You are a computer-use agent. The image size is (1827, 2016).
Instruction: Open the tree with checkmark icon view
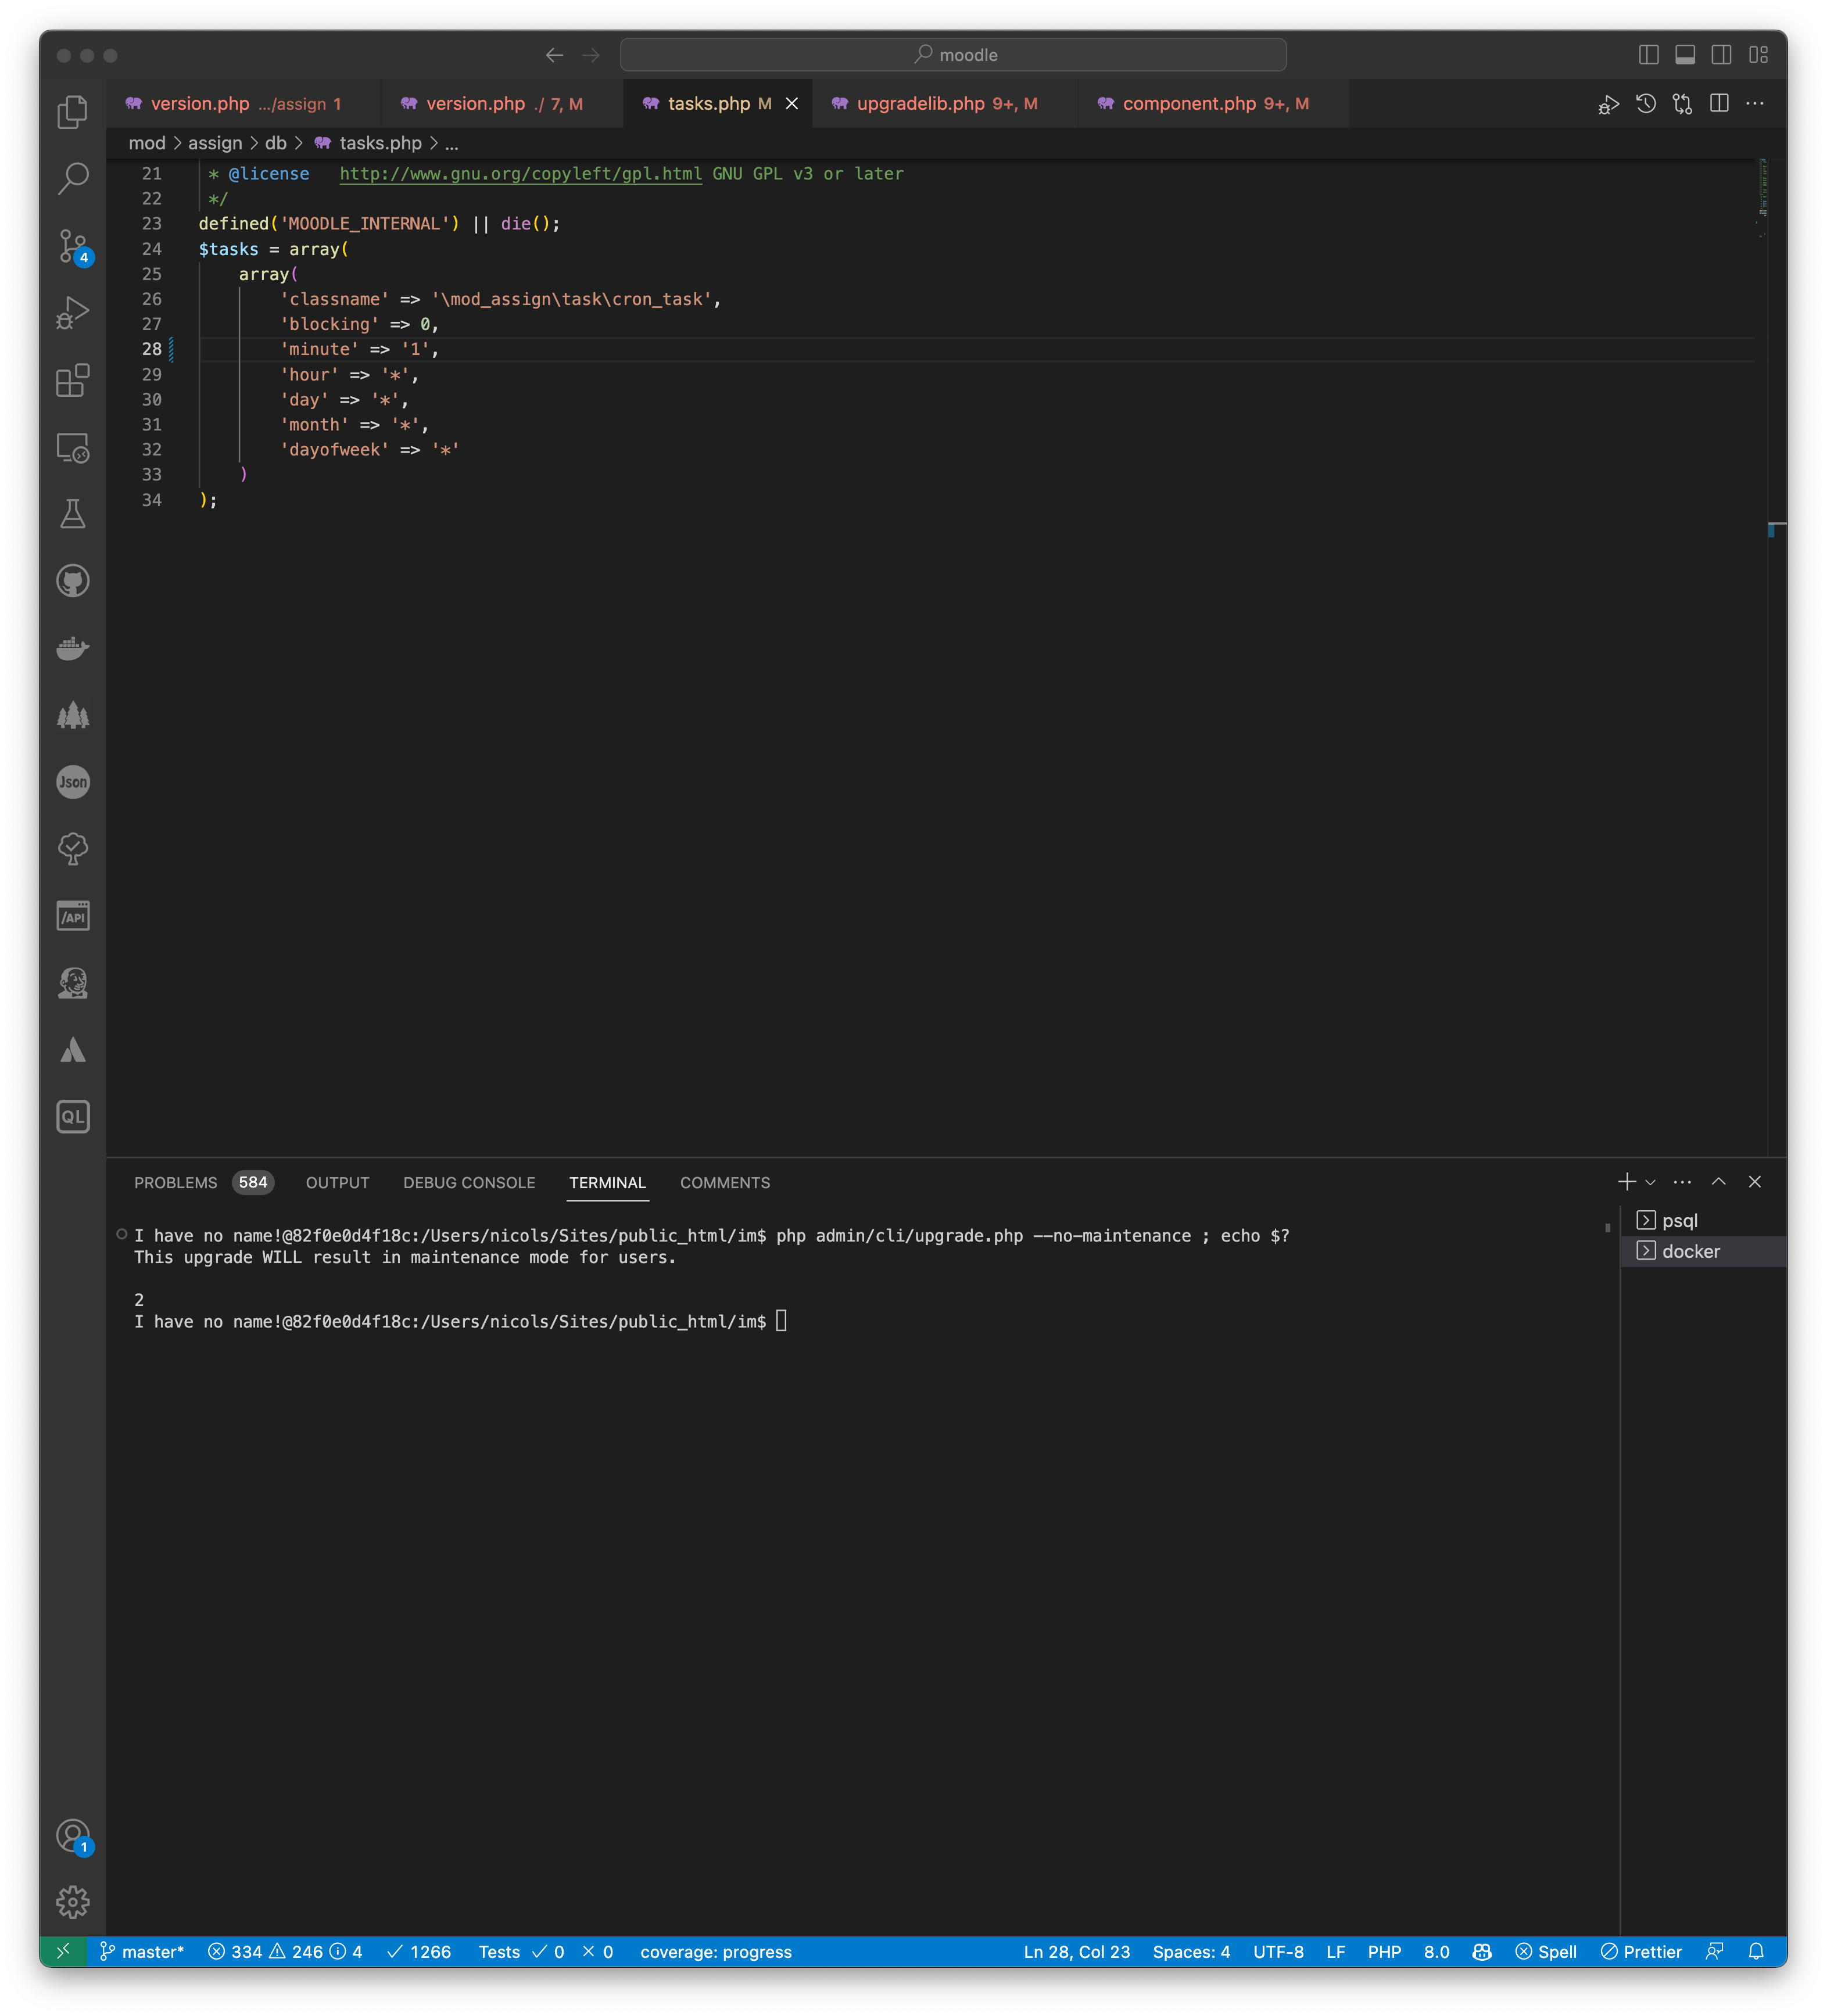click(73, 848)
